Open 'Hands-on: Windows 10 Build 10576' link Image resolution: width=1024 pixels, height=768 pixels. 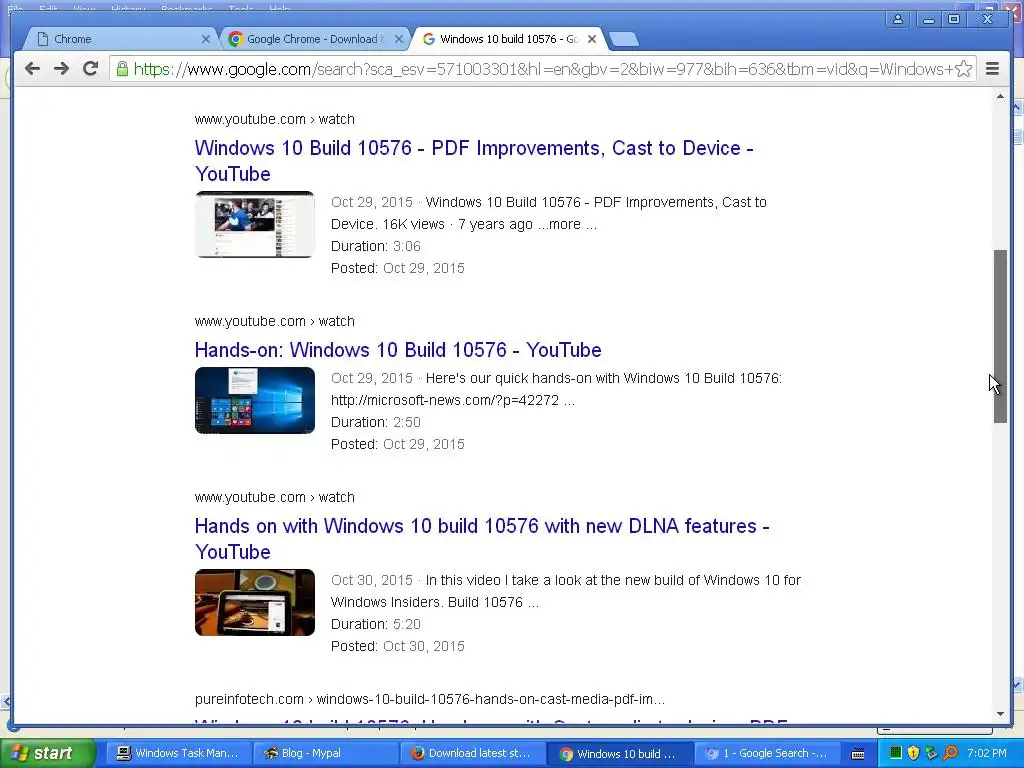398,350
